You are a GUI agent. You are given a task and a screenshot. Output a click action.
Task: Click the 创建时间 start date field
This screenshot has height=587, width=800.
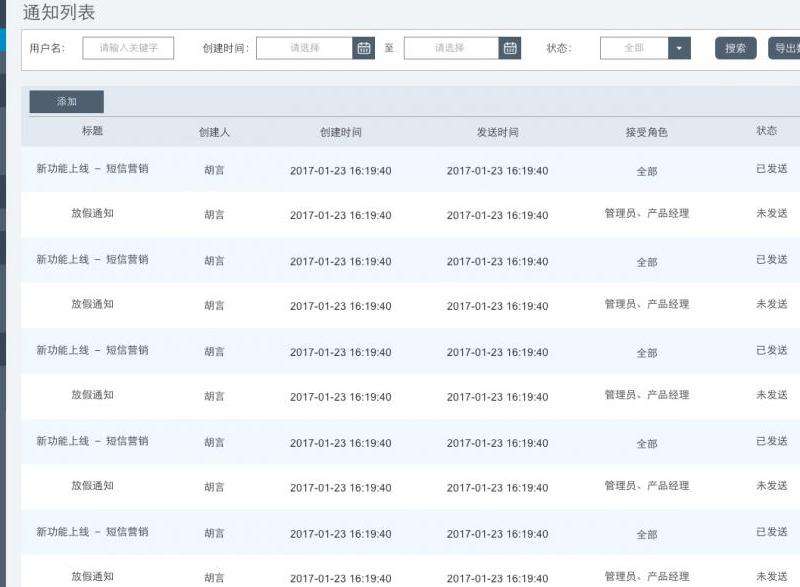pyautogui.click(x=305, y=48)
